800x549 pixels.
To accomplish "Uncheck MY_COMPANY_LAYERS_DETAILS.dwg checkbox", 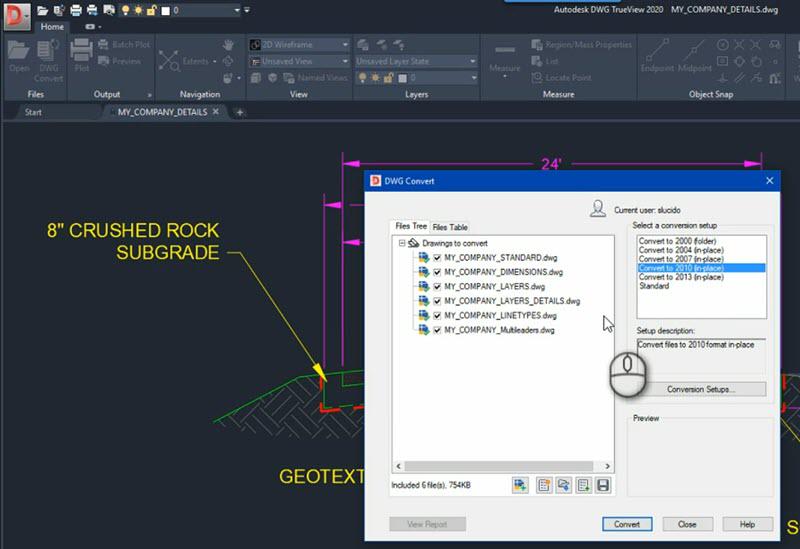I will click(x=437, y=301).
